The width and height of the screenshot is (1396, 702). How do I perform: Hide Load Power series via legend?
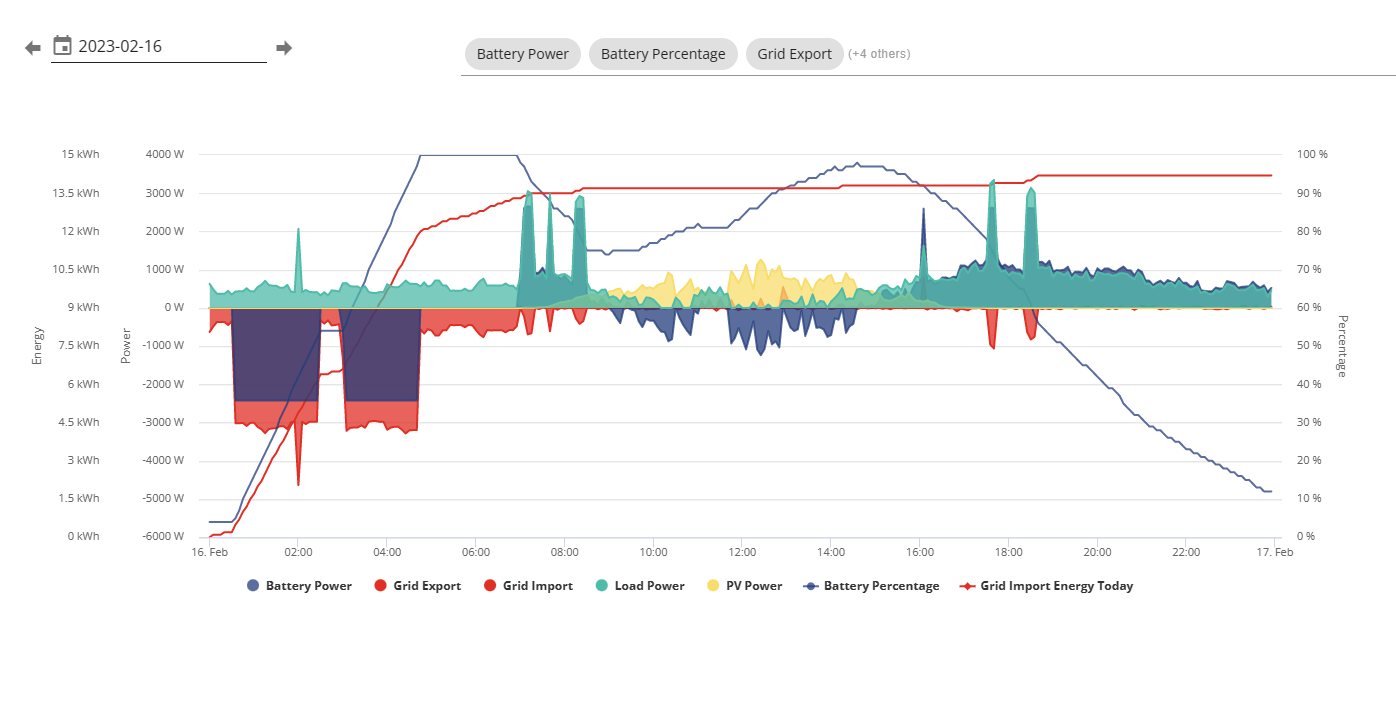coord(640,586)
